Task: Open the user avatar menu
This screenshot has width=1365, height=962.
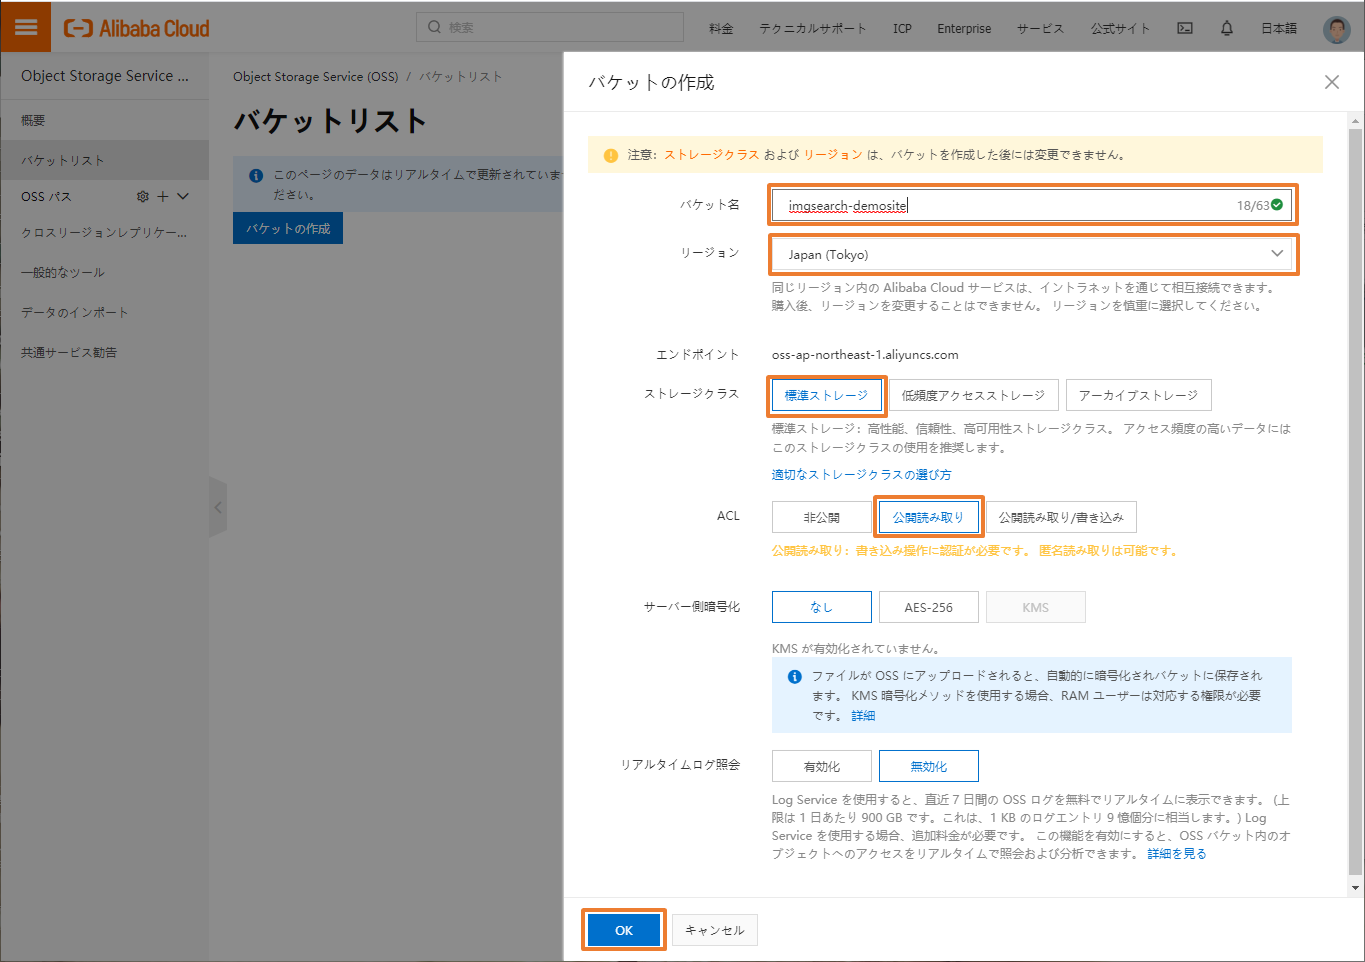Action: (x=1336, y=29)
